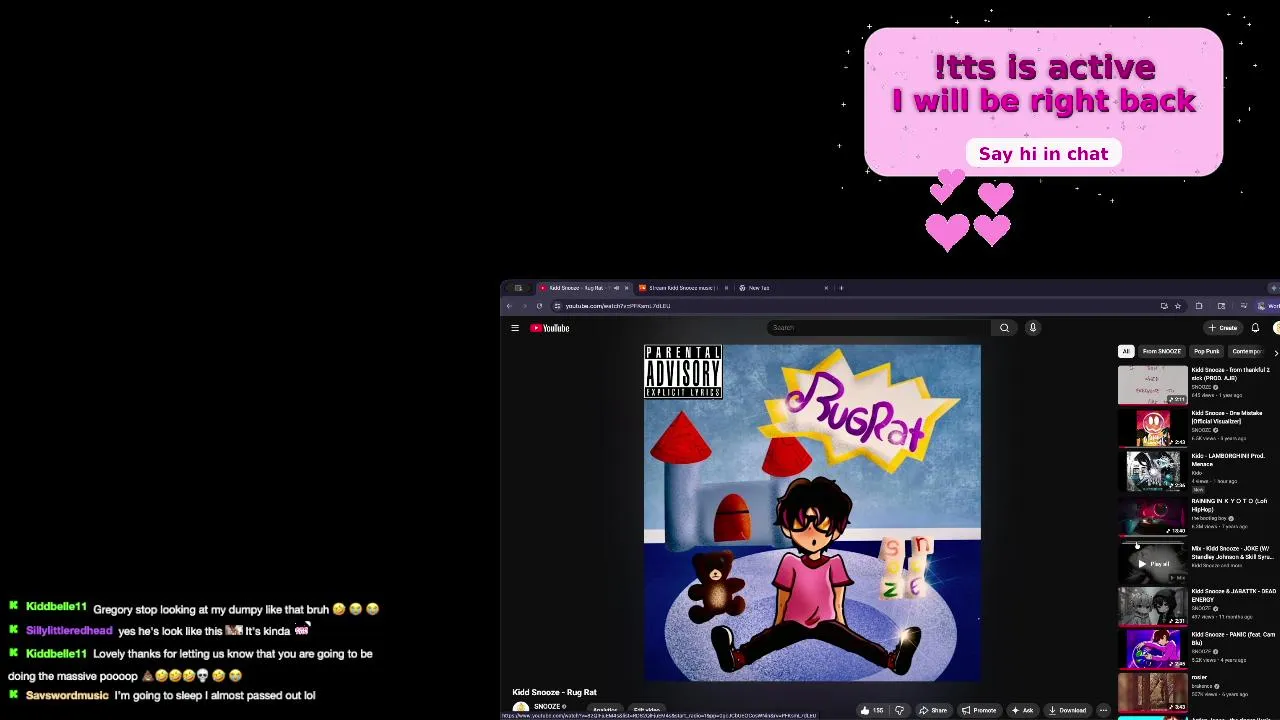1280x720 pixels.
Task: Bookmark the page with the star icon
Action: pos(1178,306)
